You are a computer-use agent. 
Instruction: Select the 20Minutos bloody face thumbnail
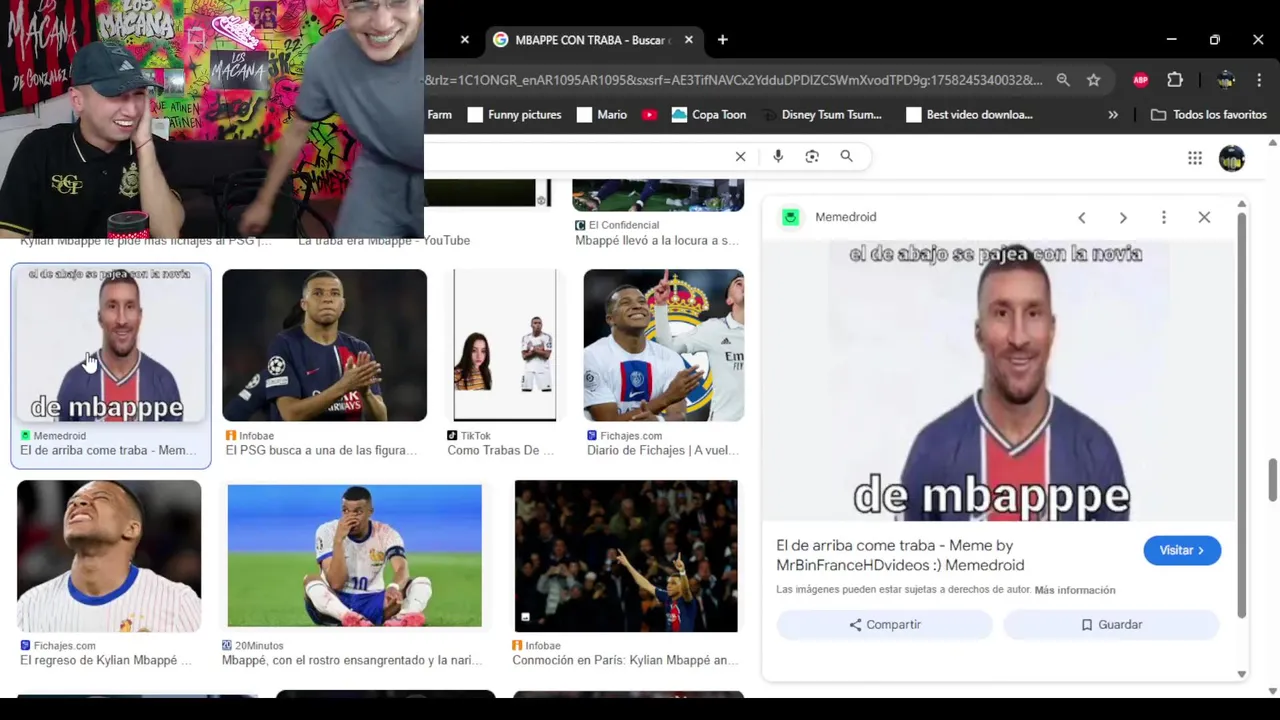(x=354, y=556)
